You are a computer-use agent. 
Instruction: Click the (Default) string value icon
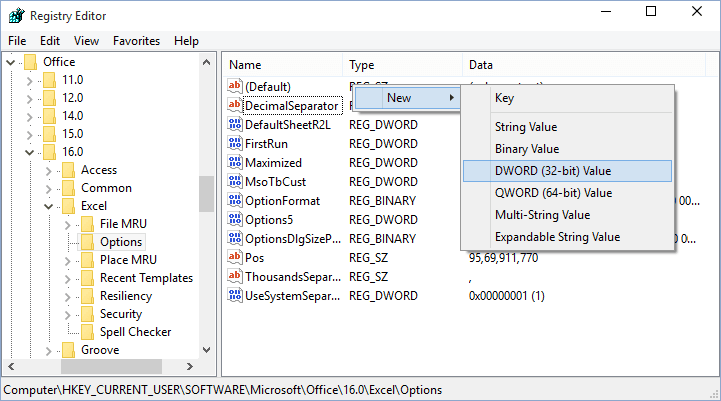(x=235, y=86)
